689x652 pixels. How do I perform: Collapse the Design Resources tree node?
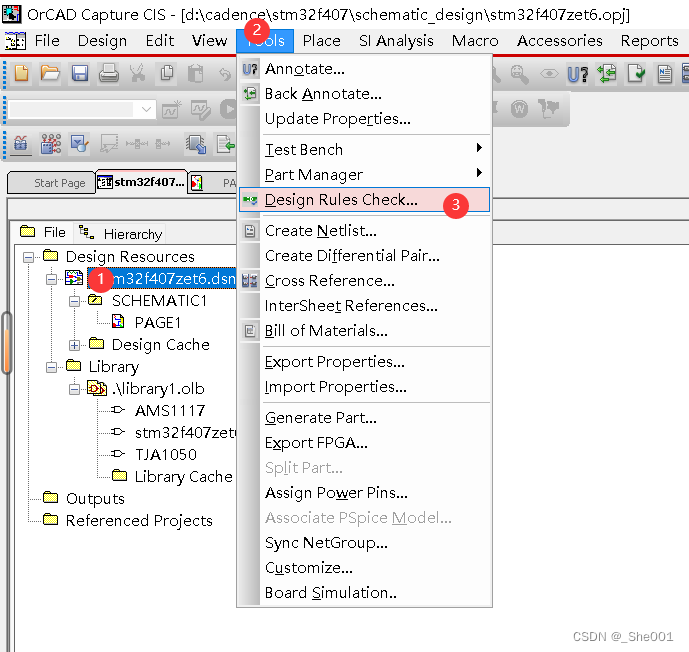point(28,257)
